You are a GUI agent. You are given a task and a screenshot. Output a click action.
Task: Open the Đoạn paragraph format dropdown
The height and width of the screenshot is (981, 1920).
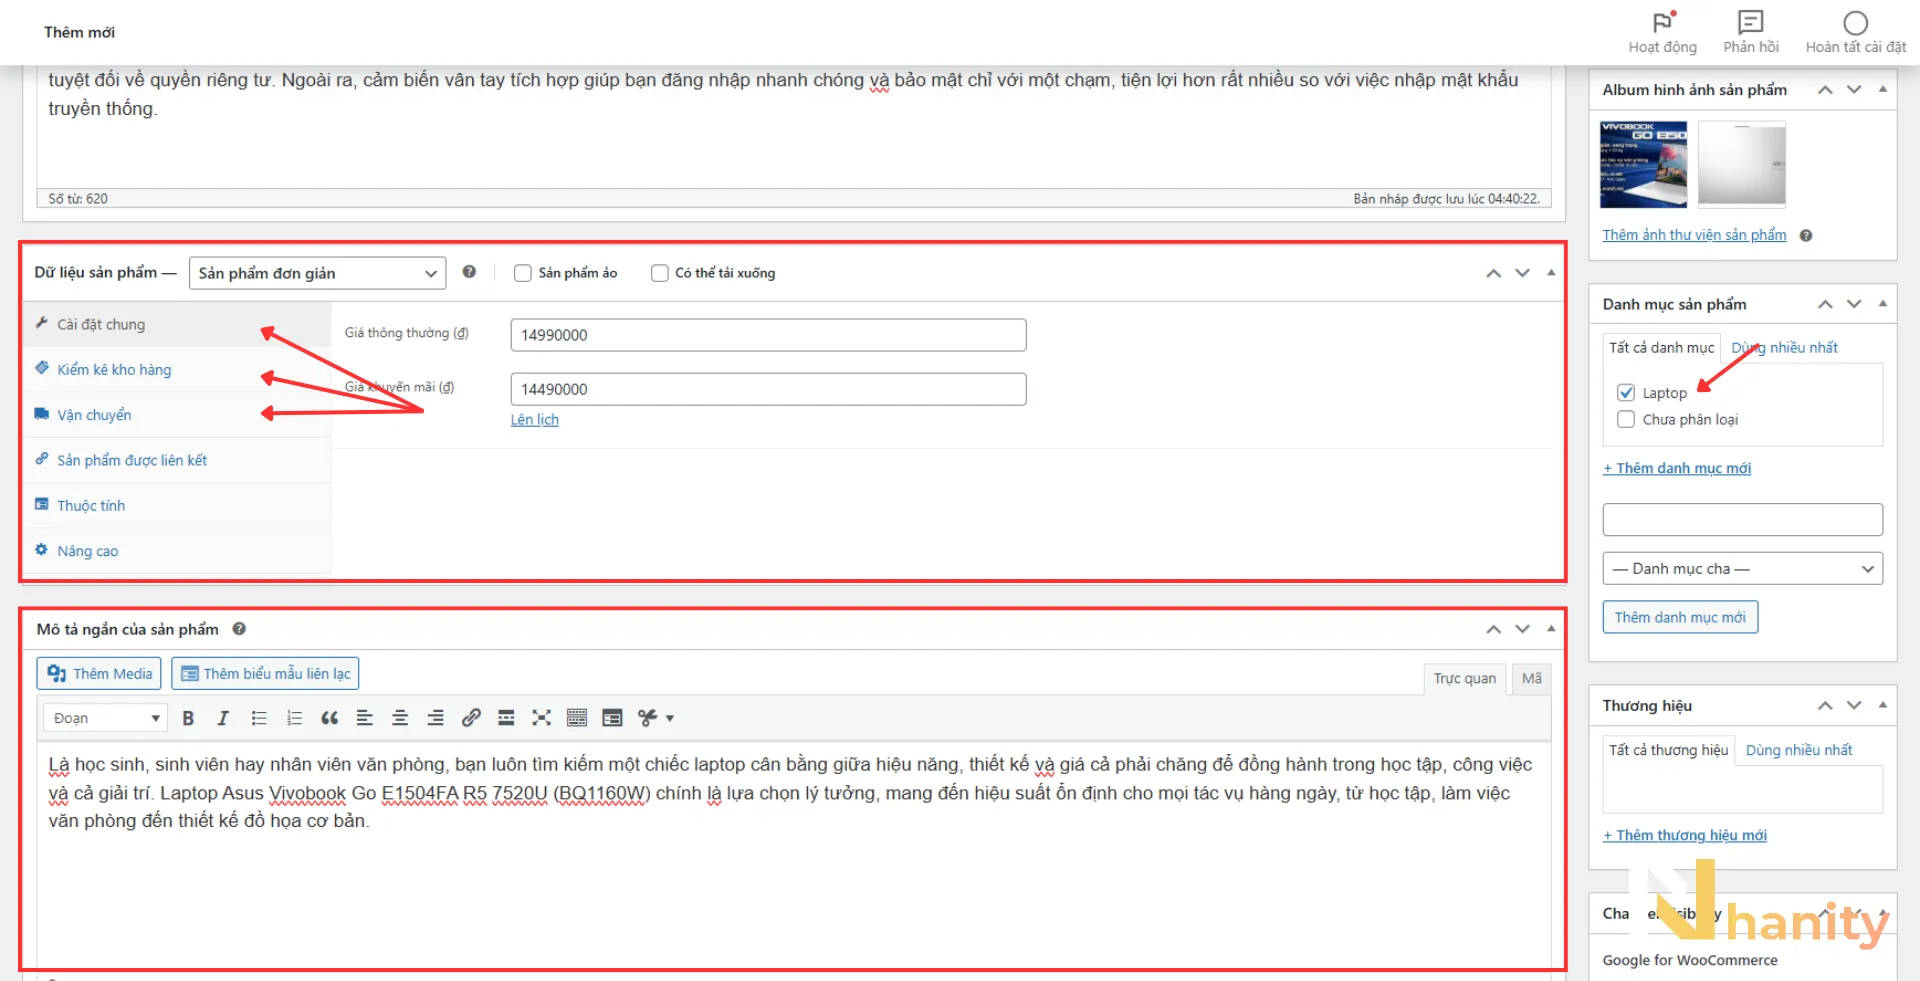105,718
